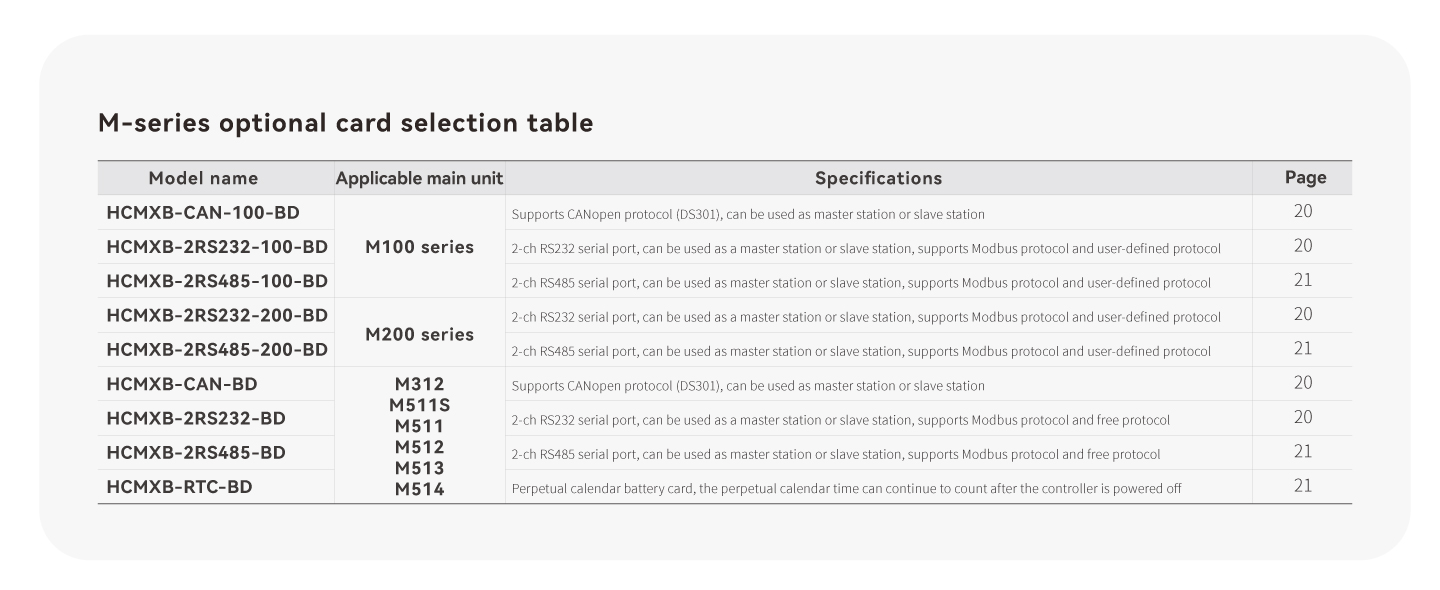Click the HCMXB-2RS485-200-BD entry
The height and width of the screenshot is (590, 1440).
217,349
